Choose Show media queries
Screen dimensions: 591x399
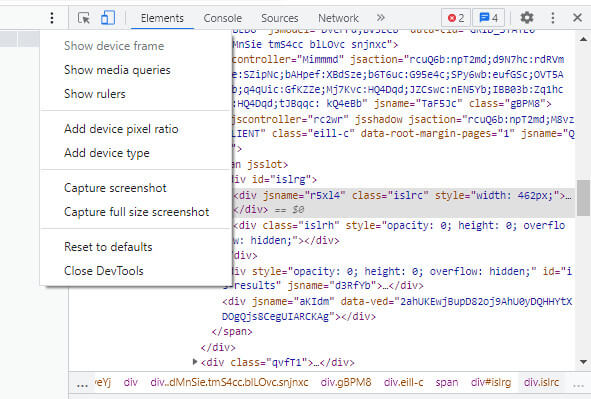coord(136,70)
